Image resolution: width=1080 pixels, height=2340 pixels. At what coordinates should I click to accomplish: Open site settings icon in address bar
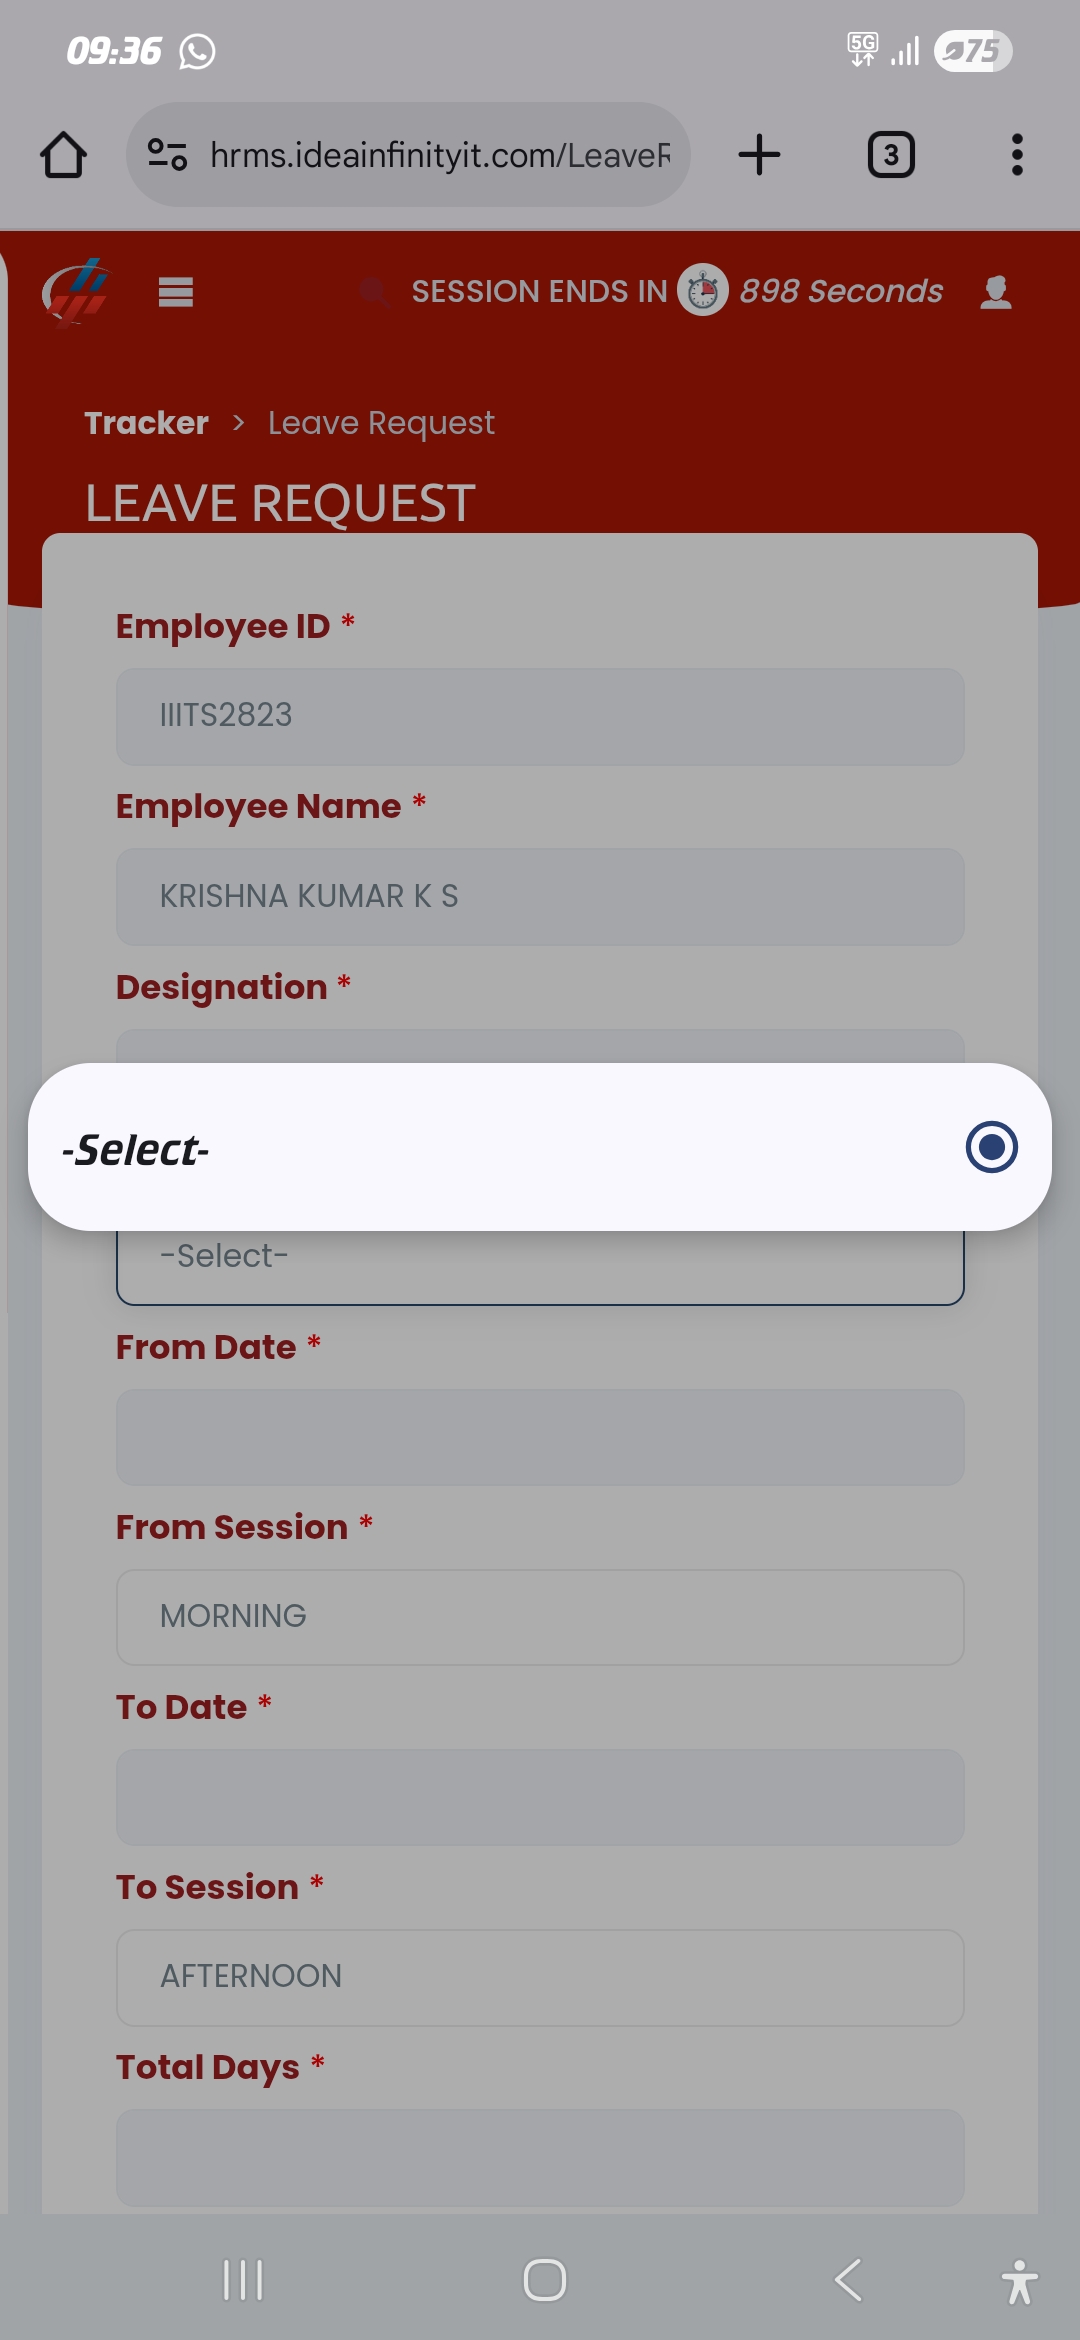click(x=167, y=155)
